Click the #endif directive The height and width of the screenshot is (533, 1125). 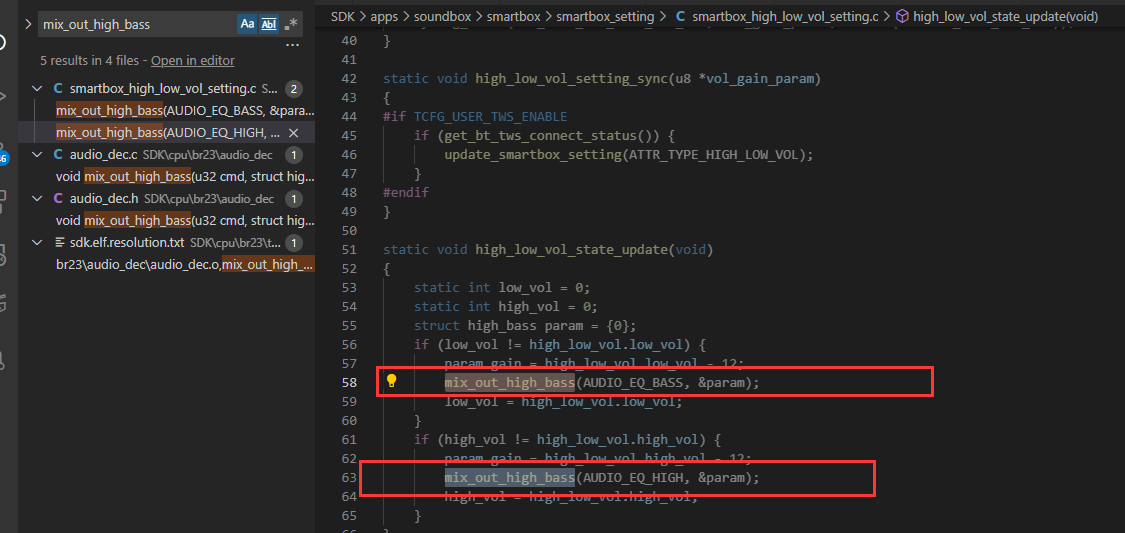405,192
